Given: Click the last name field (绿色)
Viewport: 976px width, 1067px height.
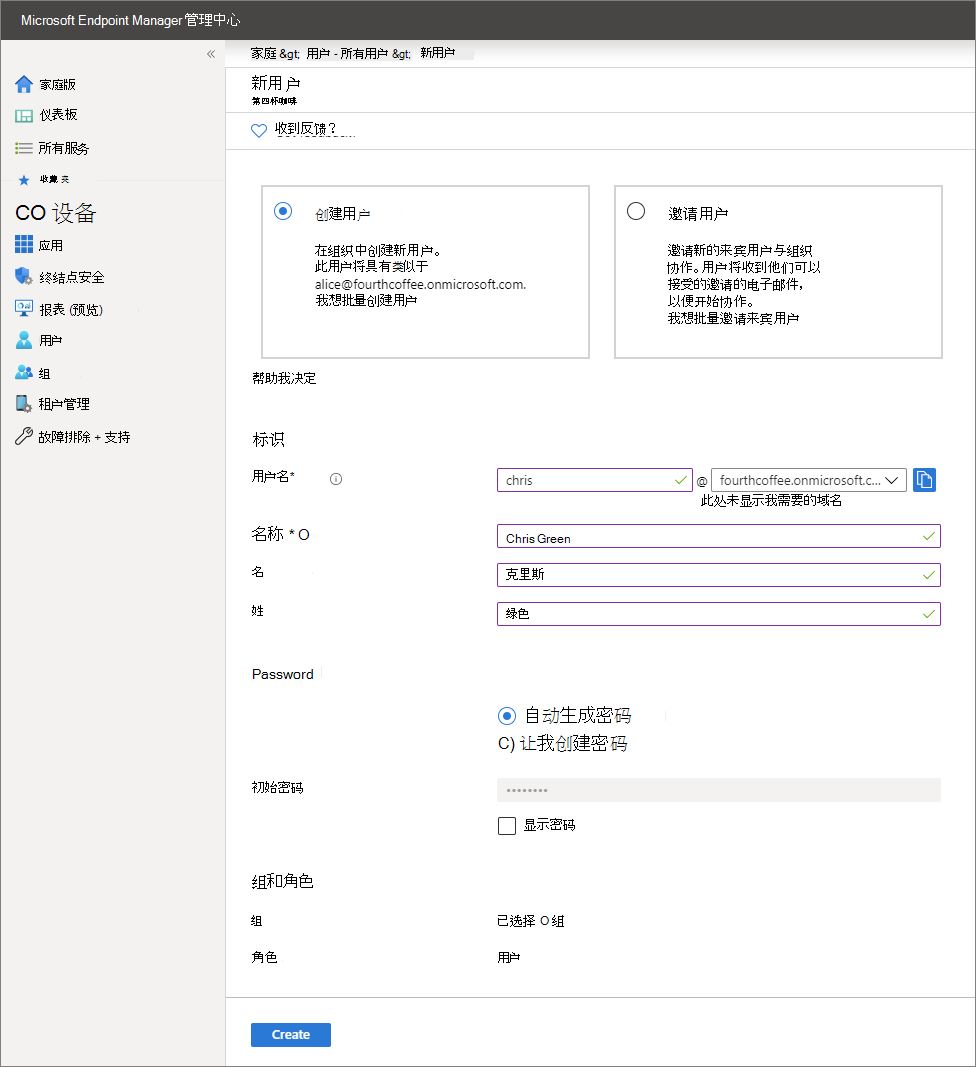Looking at the screenshot, I should click(719, 614).
